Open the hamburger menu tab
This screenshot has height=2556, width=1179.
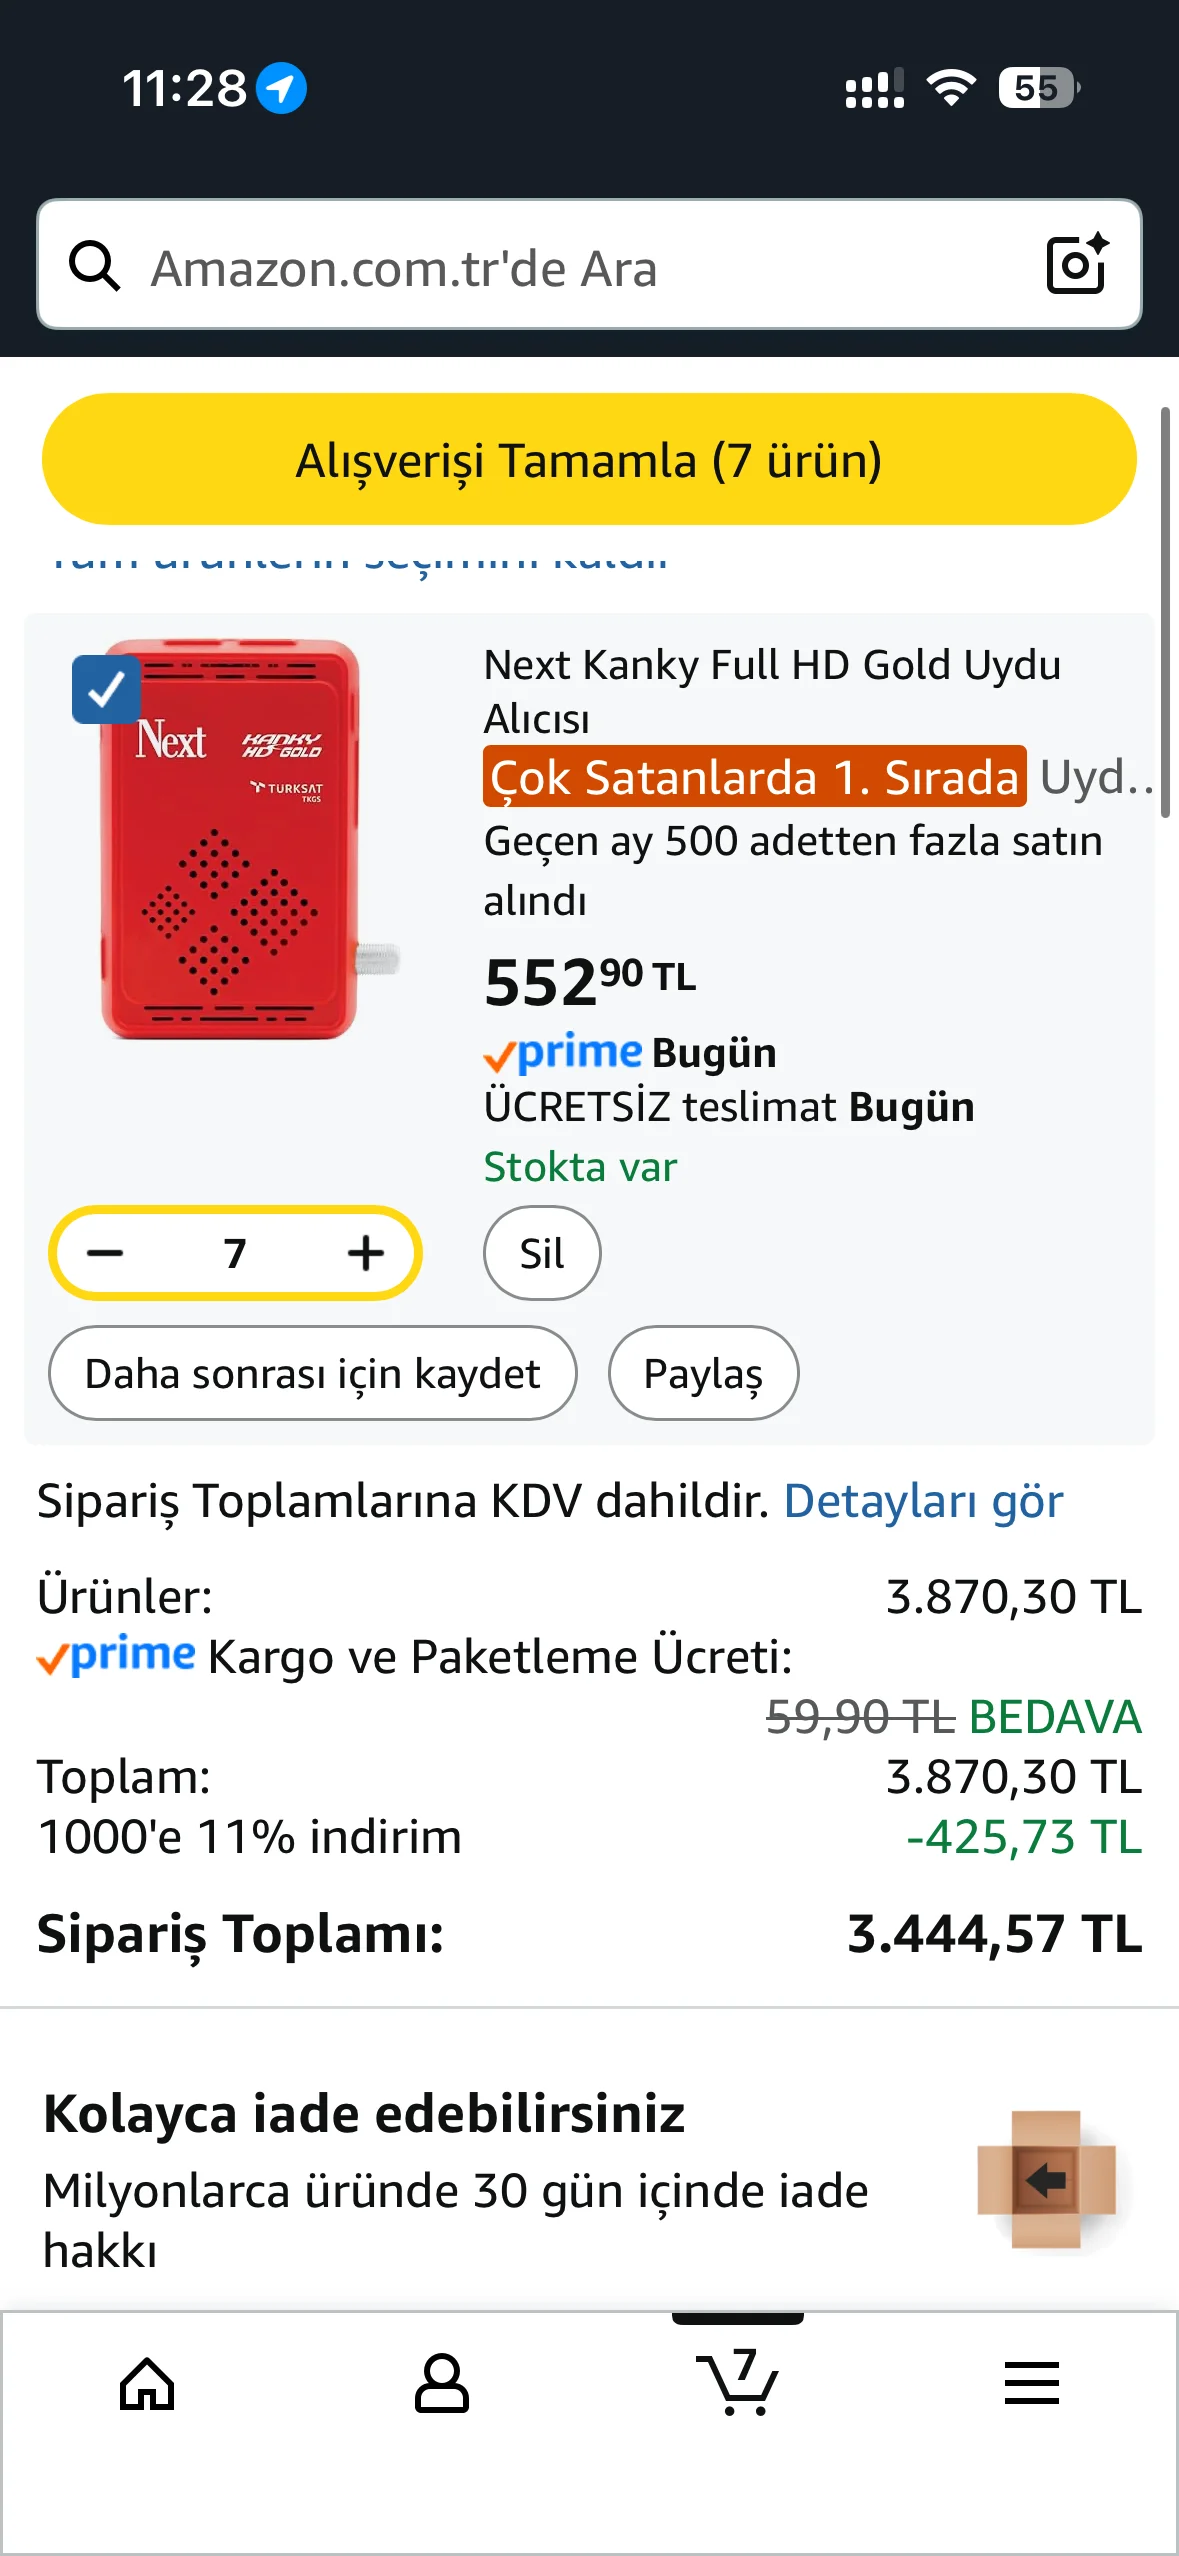pos(1031,2384)
